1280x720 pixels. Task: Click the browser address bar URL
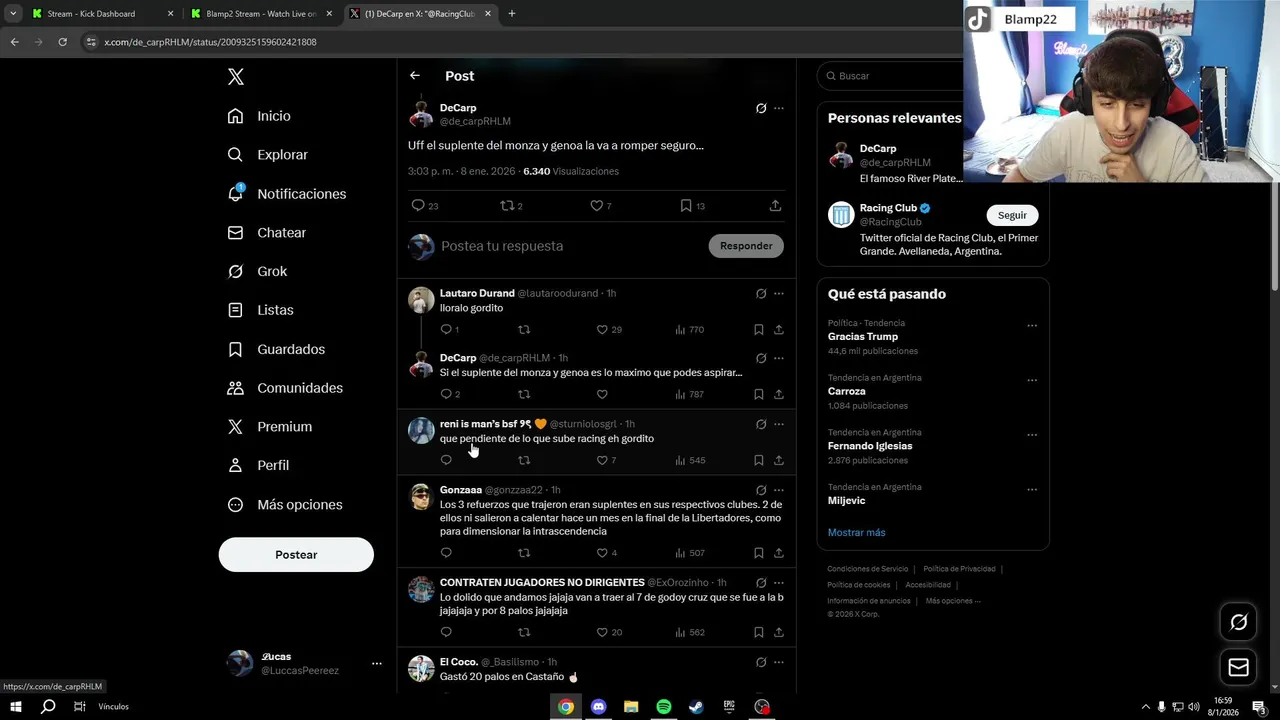point(210,42)
